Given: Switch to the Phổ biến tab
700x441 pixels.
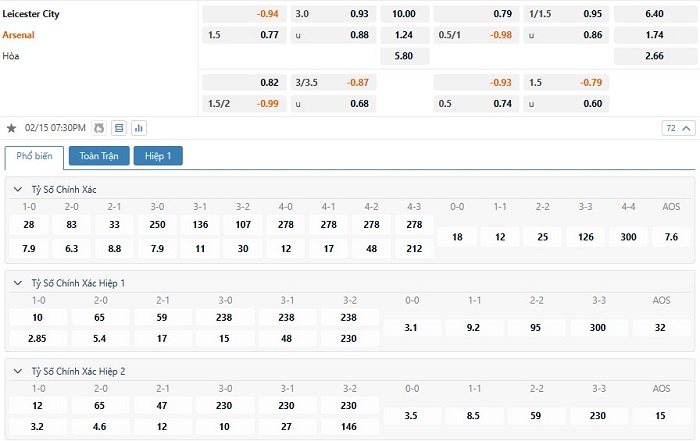Looking at the screenshot, I should 34,156.
